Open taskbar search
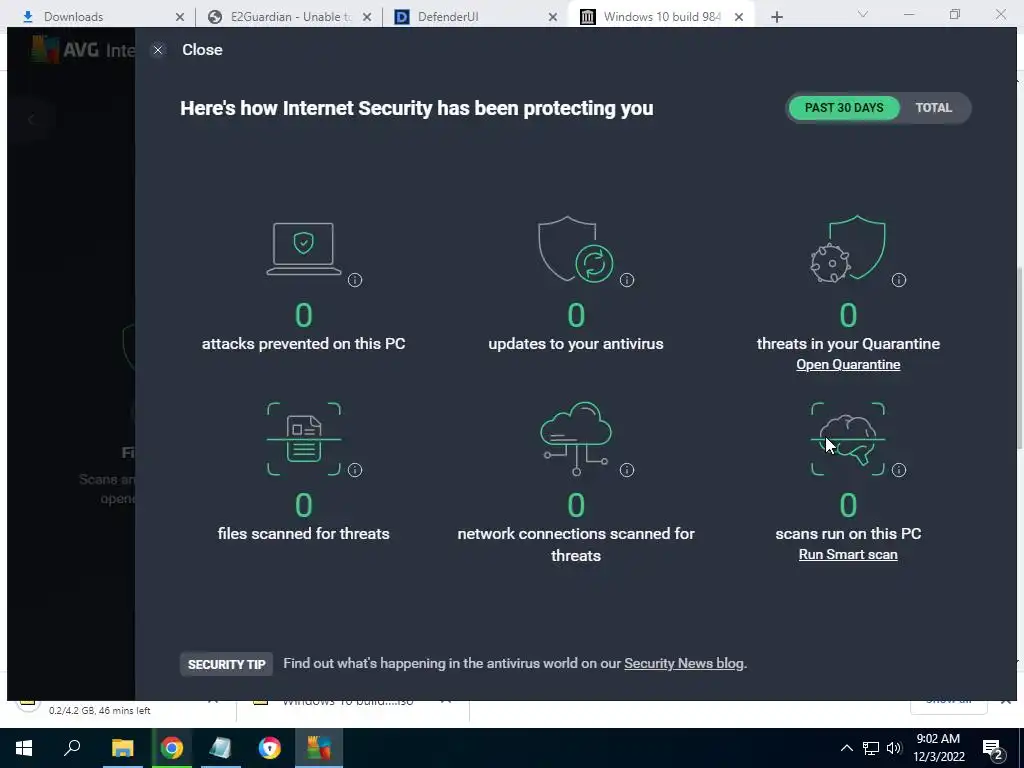1024x768 pixels. [72, 748]
